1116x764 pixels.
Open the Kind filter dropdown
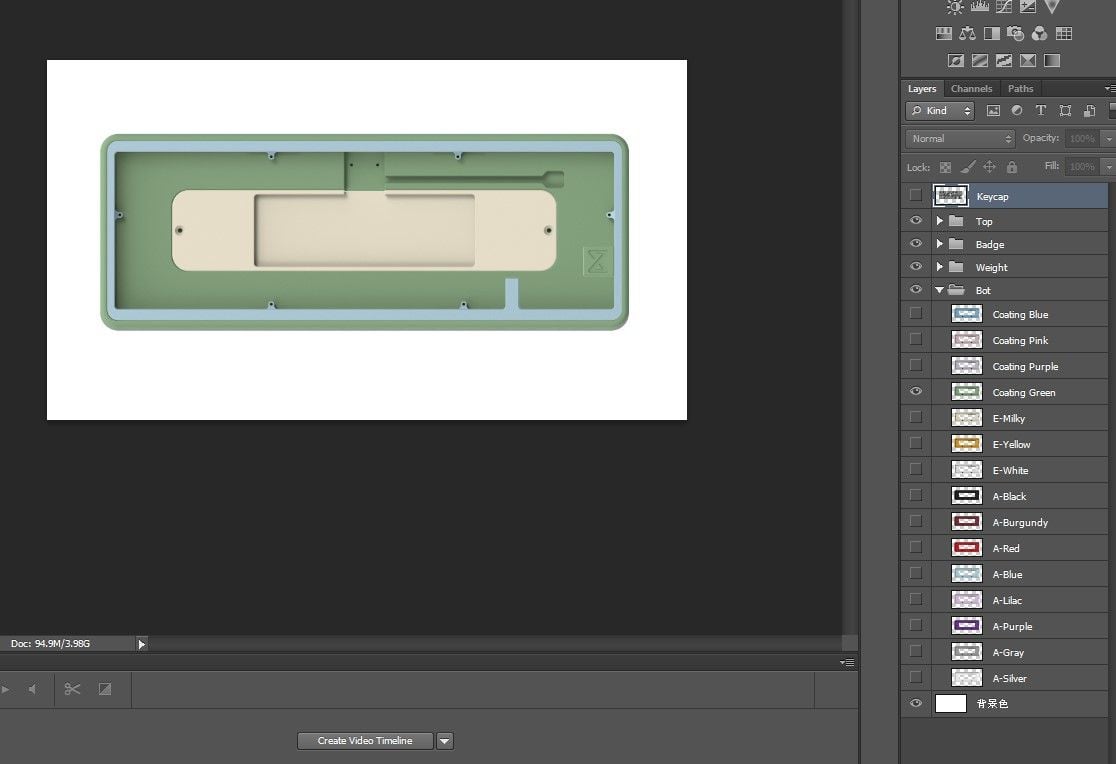coord(939,110)
